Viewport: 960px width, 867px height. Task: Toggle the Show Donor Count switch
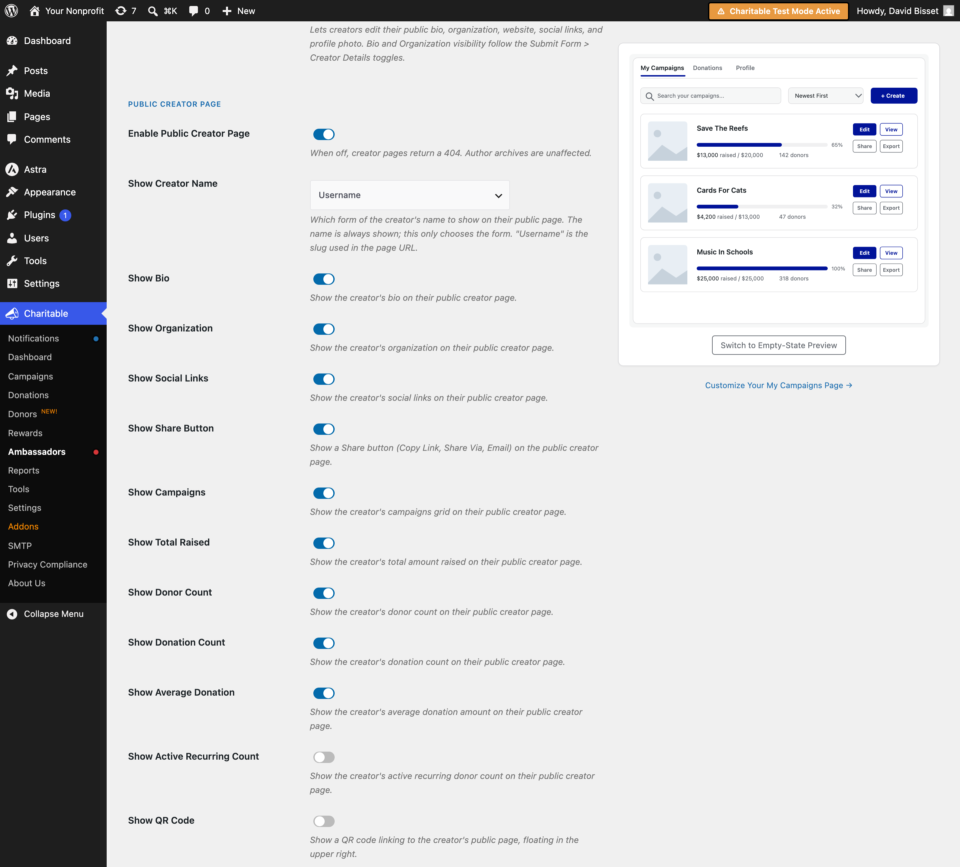(x=323, y=593)
